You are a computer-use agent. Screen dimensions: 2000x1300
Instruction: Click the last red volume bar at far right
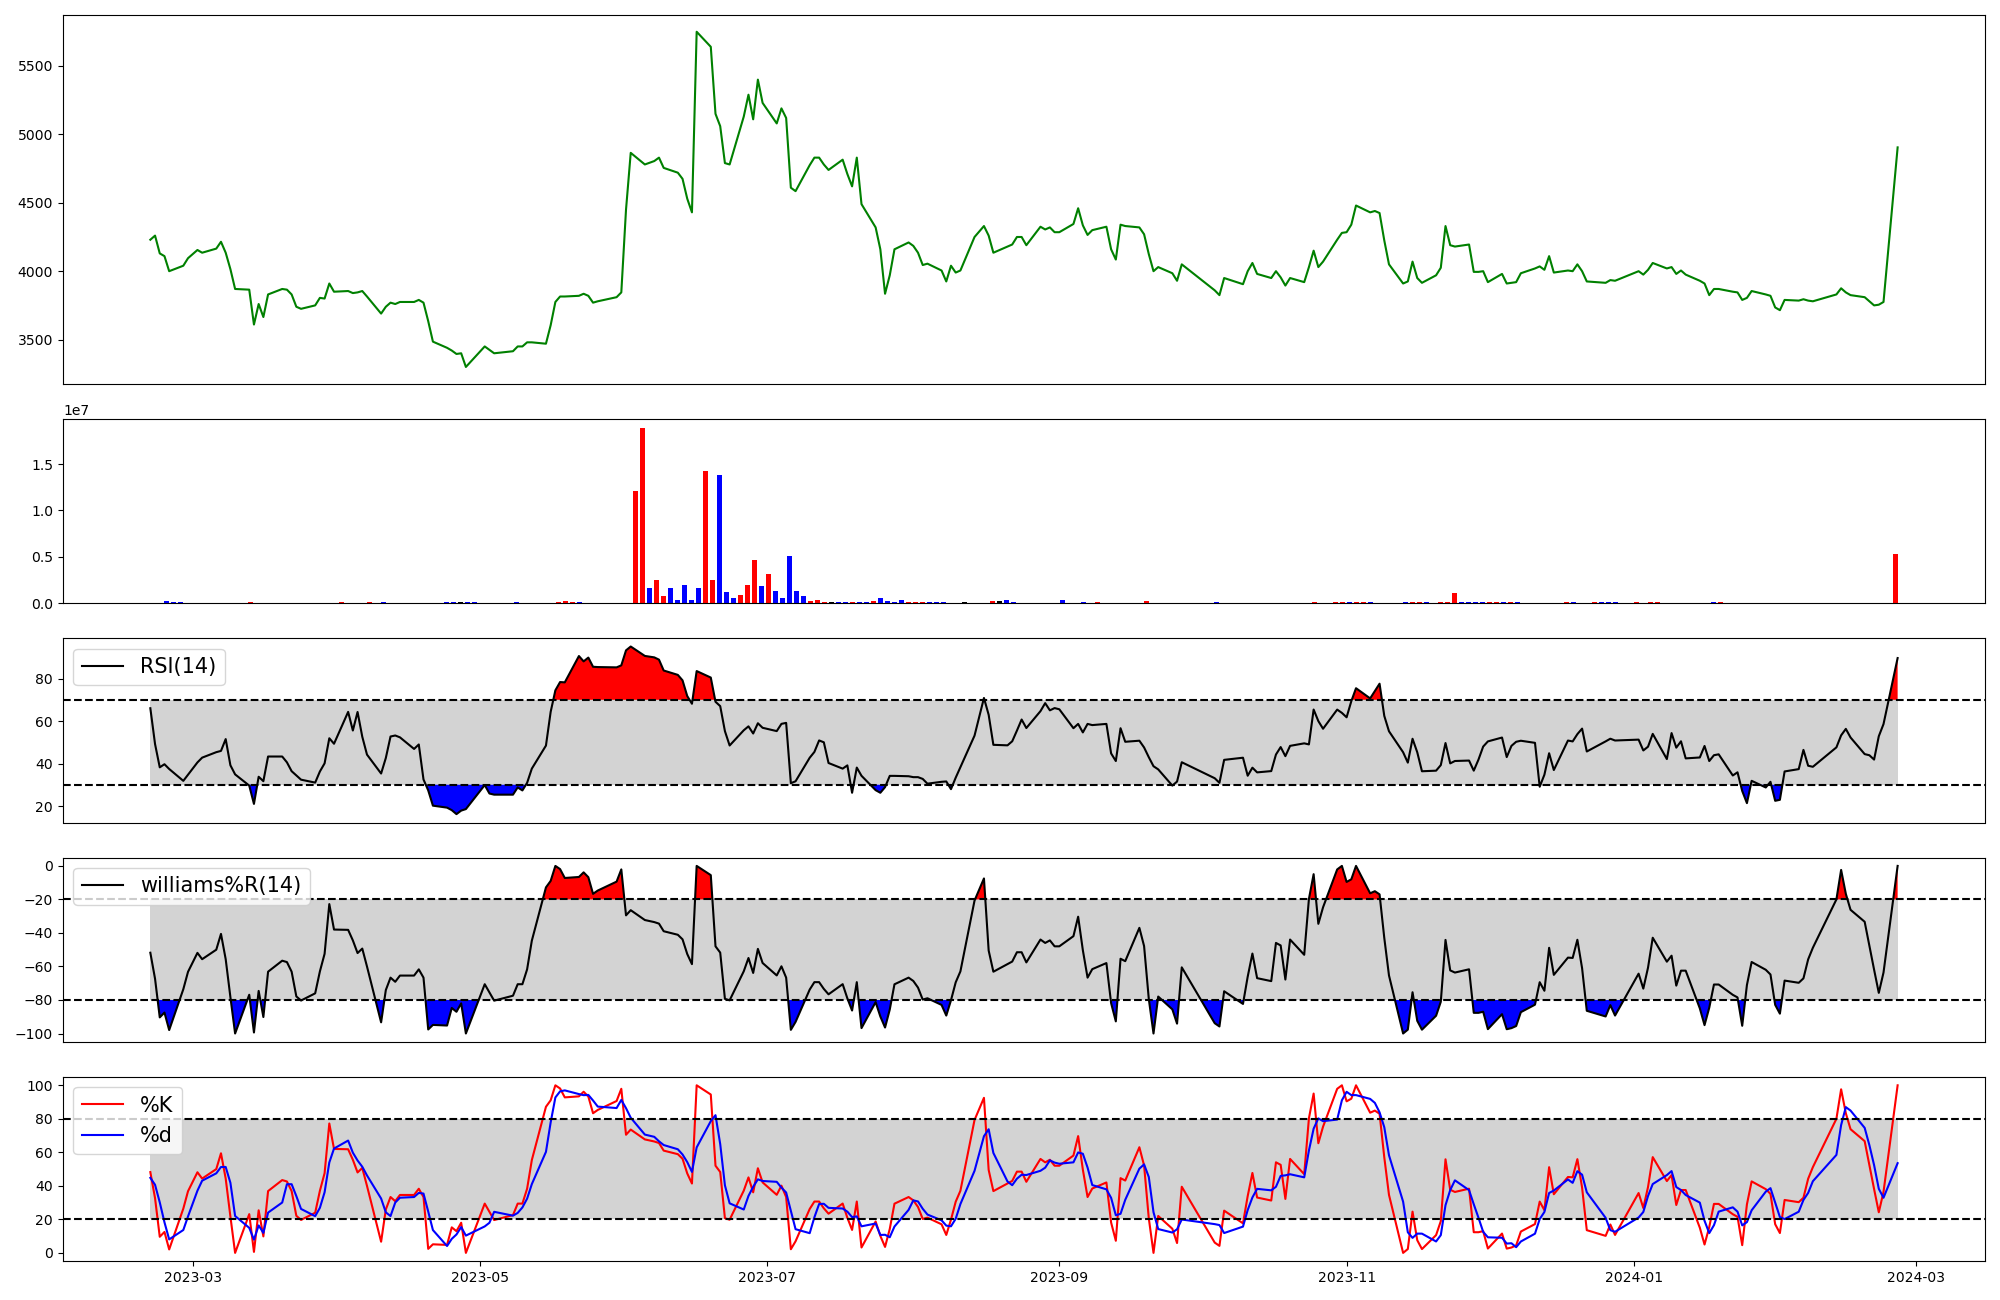(x=1895, y=578)
